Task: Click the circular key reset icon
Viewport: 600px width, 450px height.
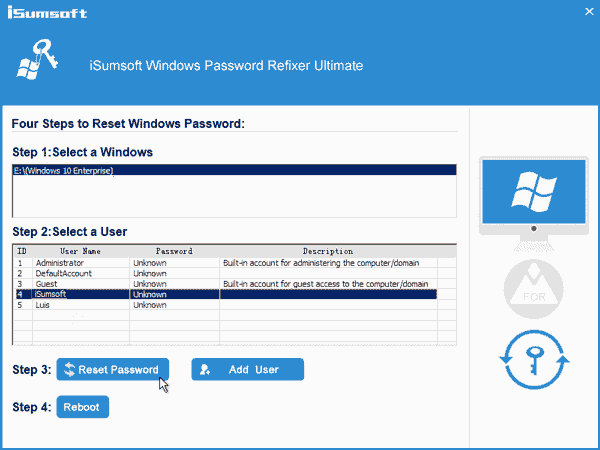Action: coord(534,360)
